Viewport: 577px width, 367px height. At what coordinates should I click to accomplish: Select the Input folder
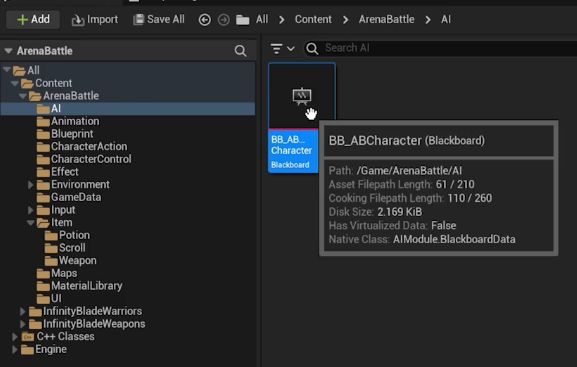tap(56, 210)
